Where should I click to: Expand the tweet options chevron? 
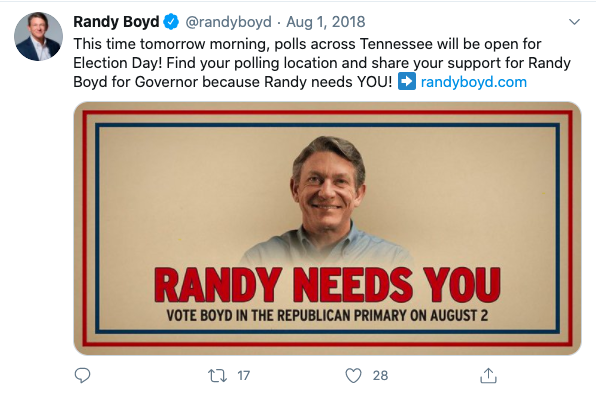click(x=574, y=22)
